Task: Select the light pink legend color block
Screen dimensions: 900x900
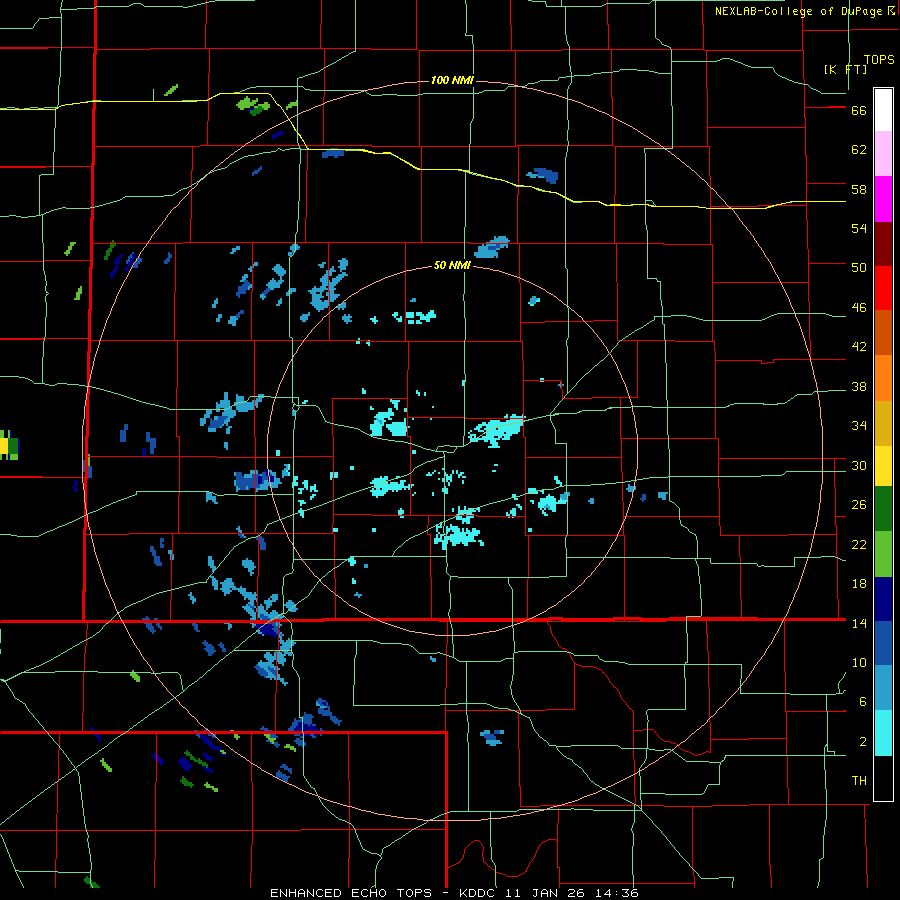Action: 883,153
